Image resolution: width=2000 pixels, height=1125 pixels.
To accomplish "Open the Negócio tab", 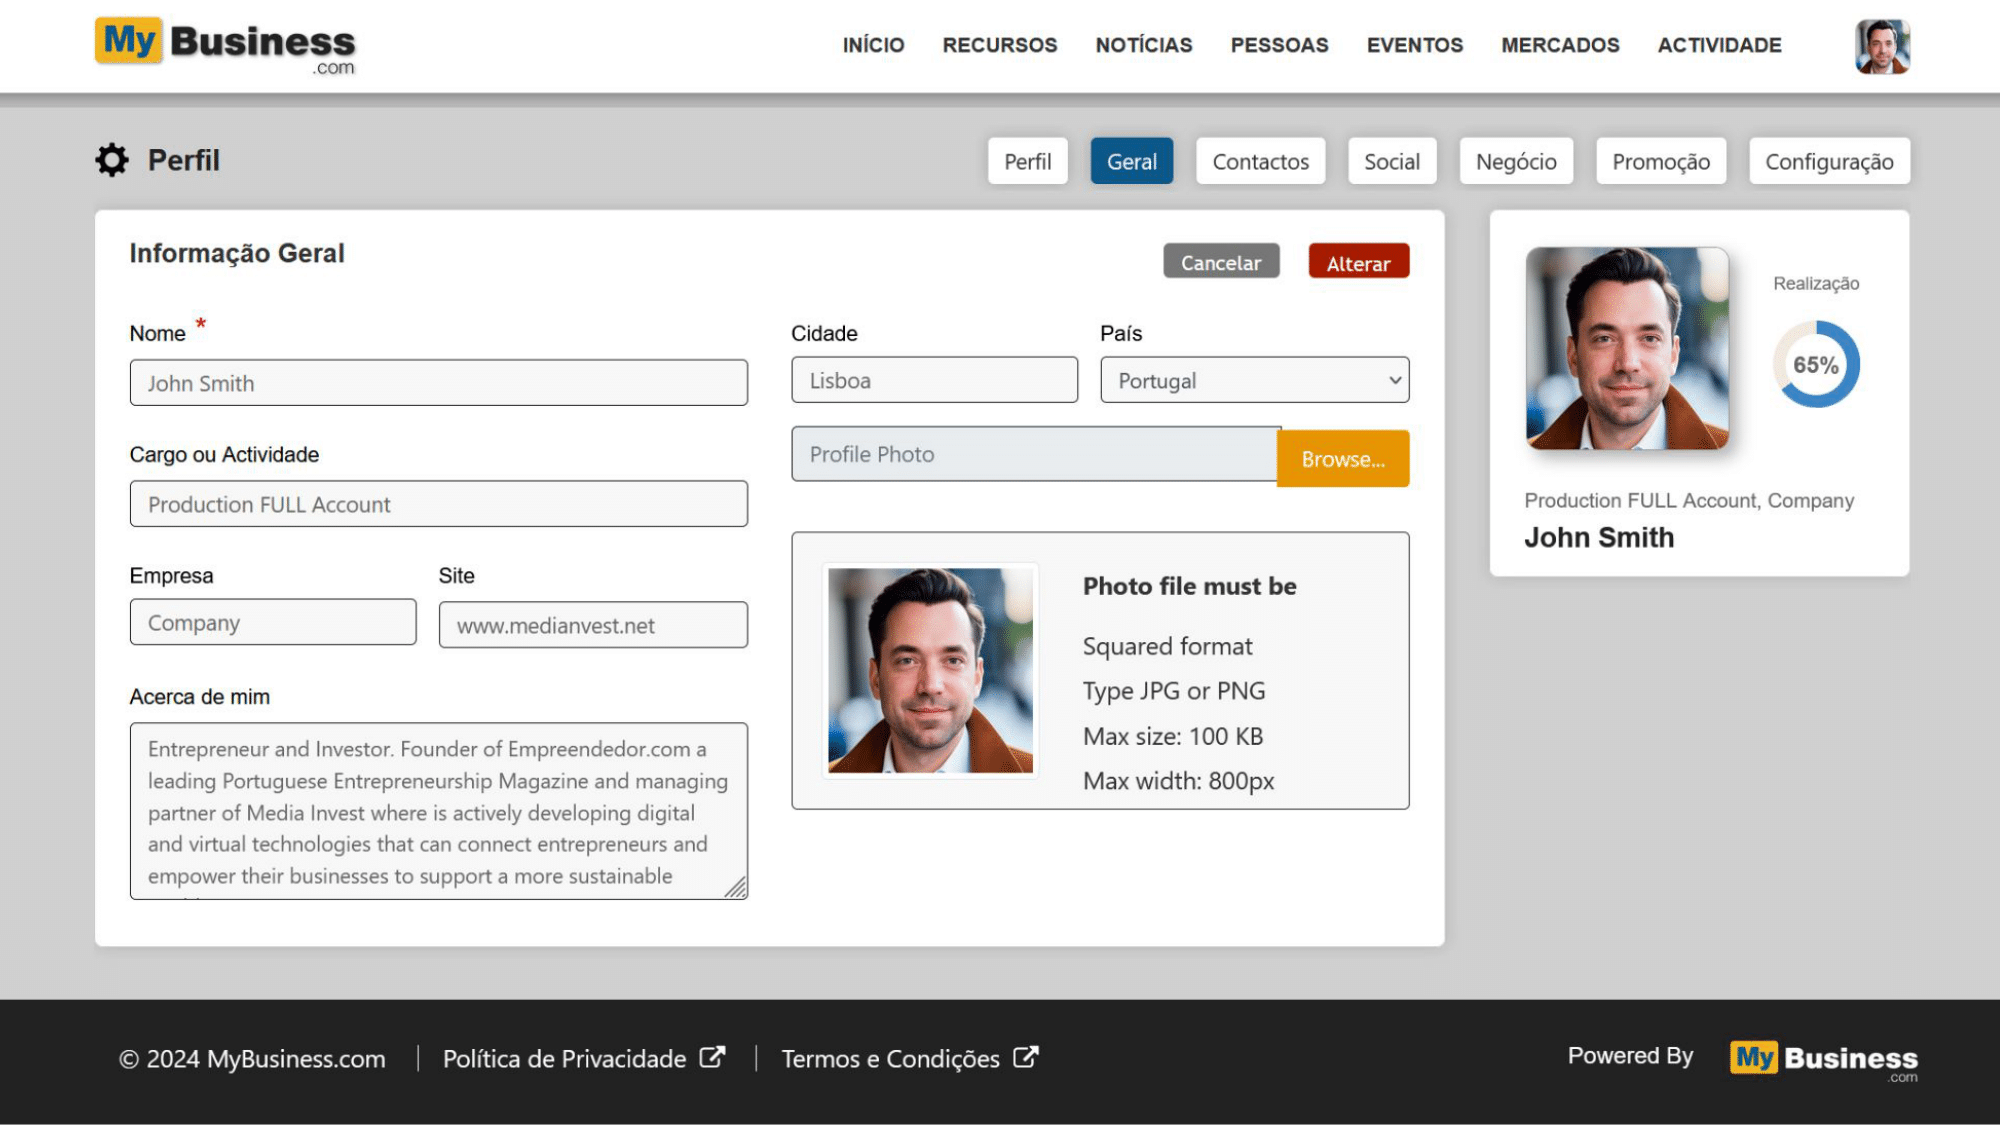I will pyautogui.click(x=1515, y=161).
